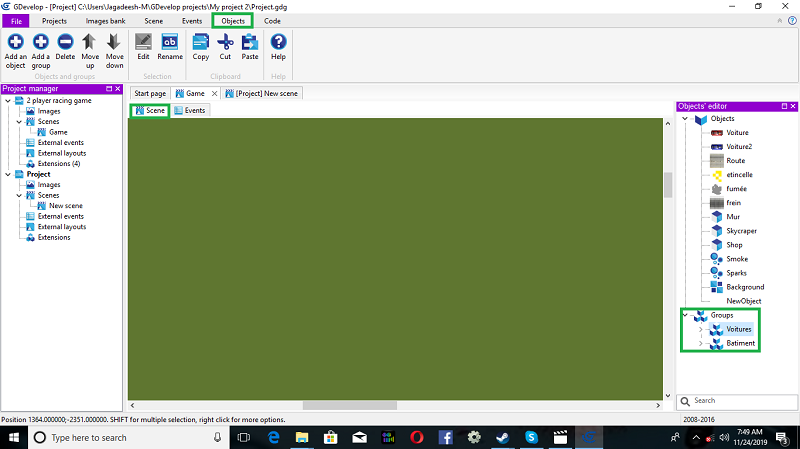Select the Batiment group
Image resolution: width=800 pixels, height=449 pixels.
[x=740, y=343]
